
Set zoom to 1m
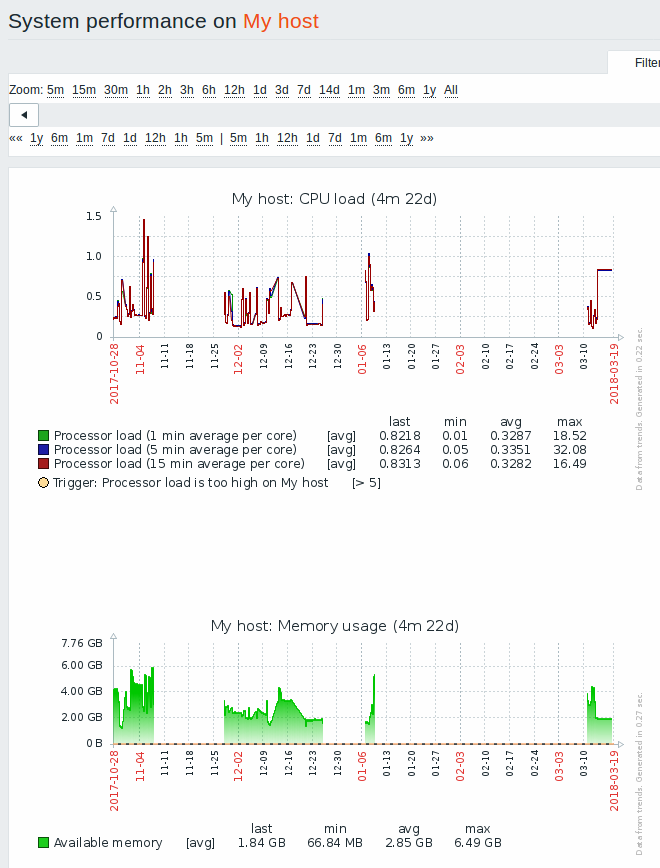pyautogui.click(x=356, y=90)
